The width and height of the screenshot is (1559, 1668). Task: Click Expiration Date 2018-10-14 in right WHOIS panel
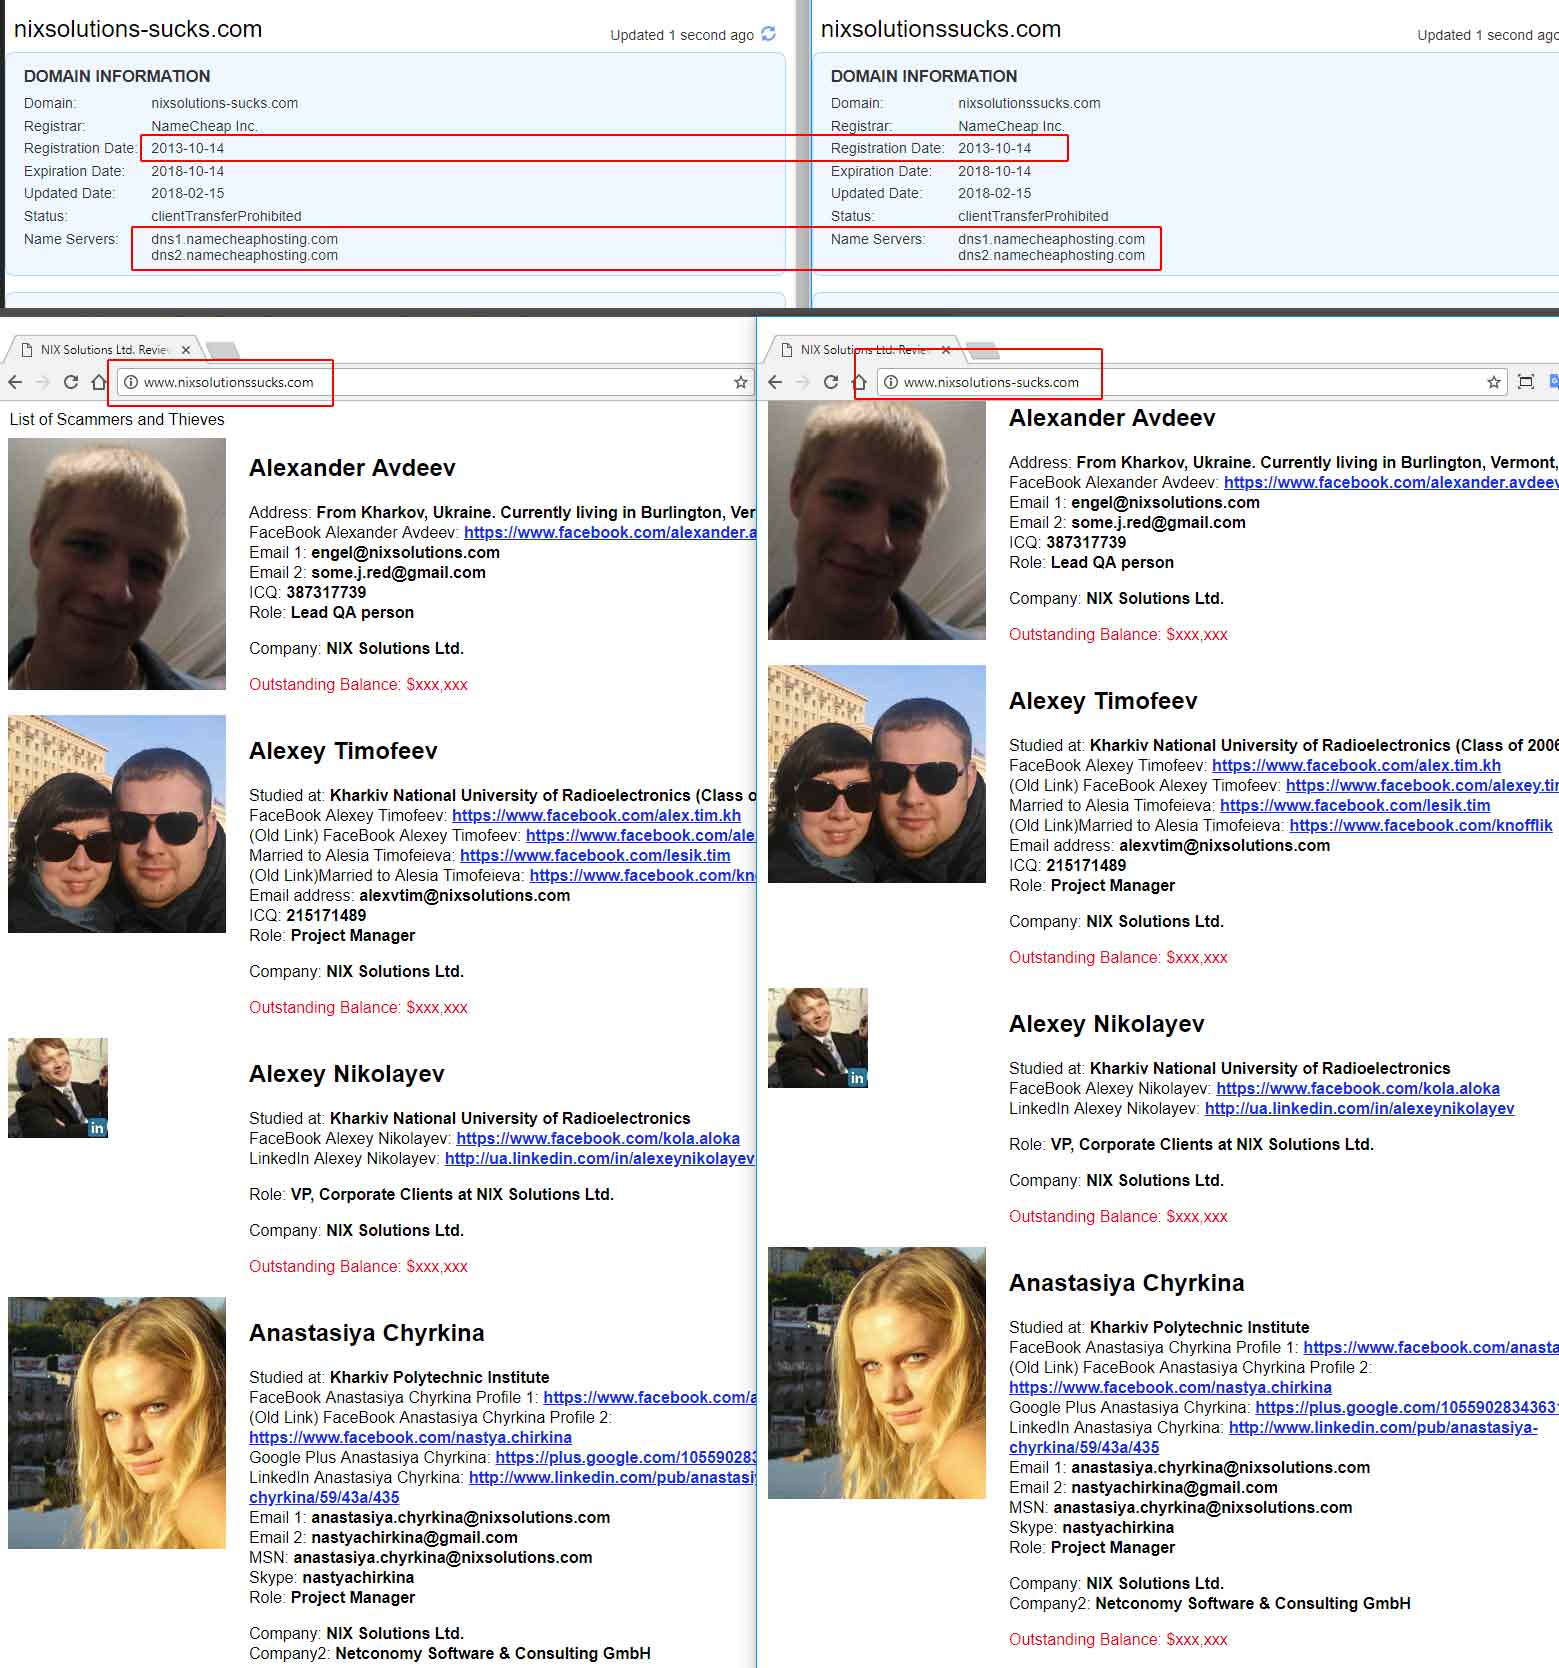(x=995, y=171)
